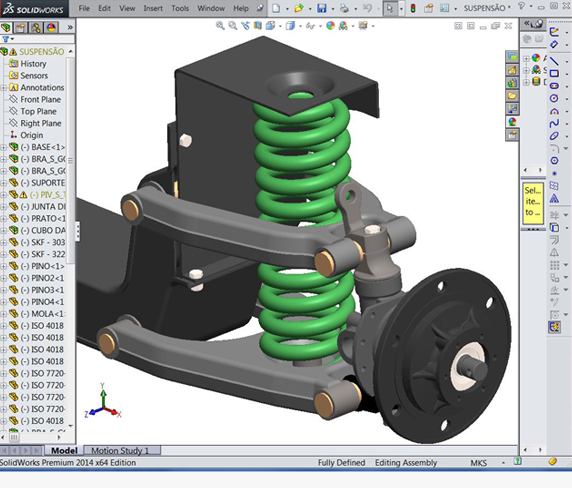Viewport: 572px width, 488px height.
Task: Expand the PINO<1> component node
Action: click(x=4, y=266)
